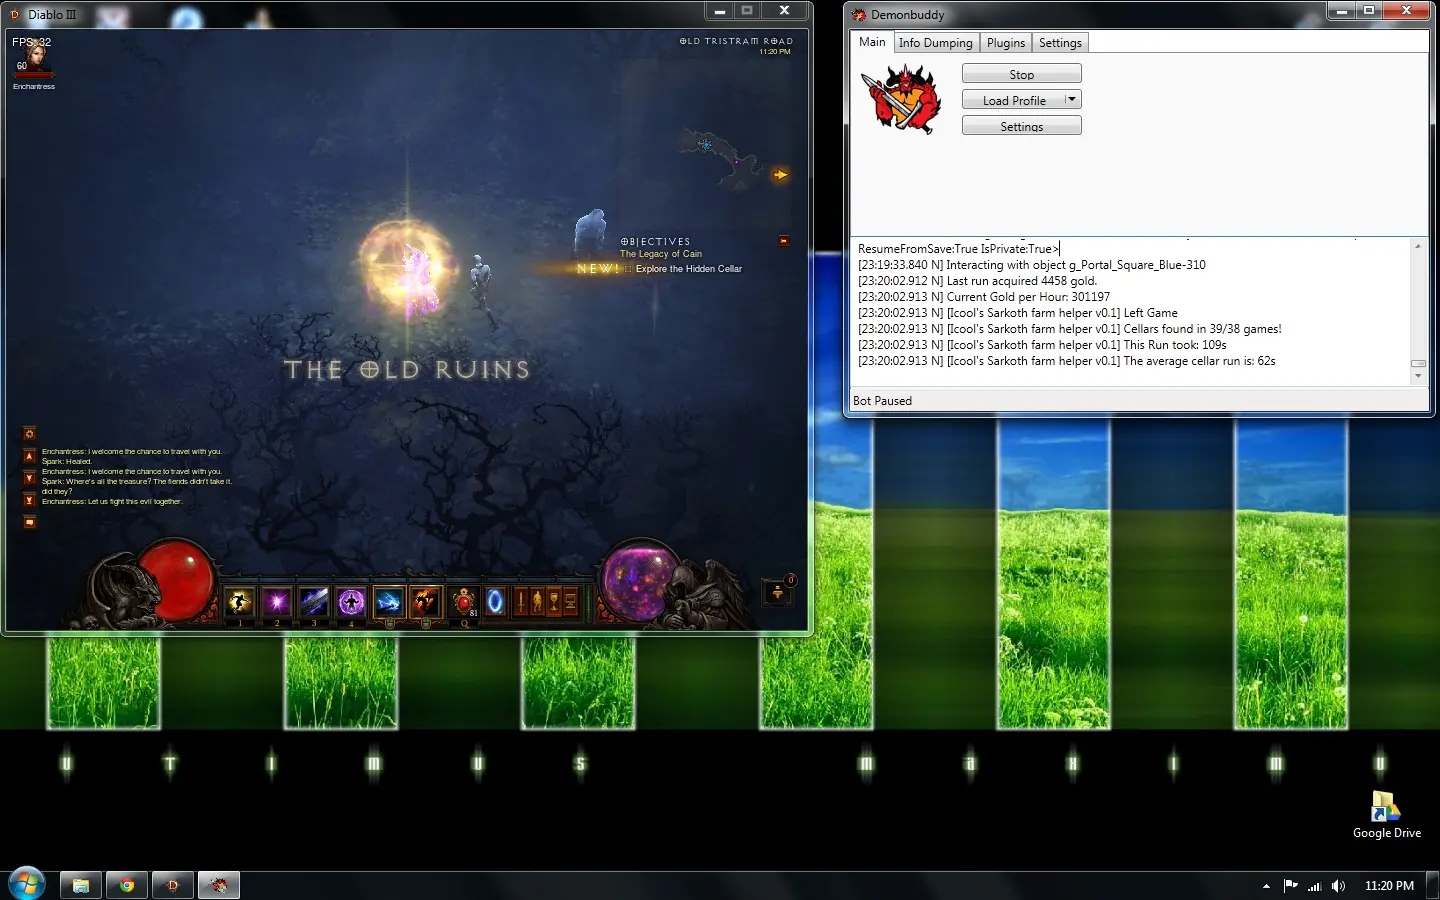The image size is (1440, 900).
Task: Switch to the Main tab
Action: coord(872,42)
